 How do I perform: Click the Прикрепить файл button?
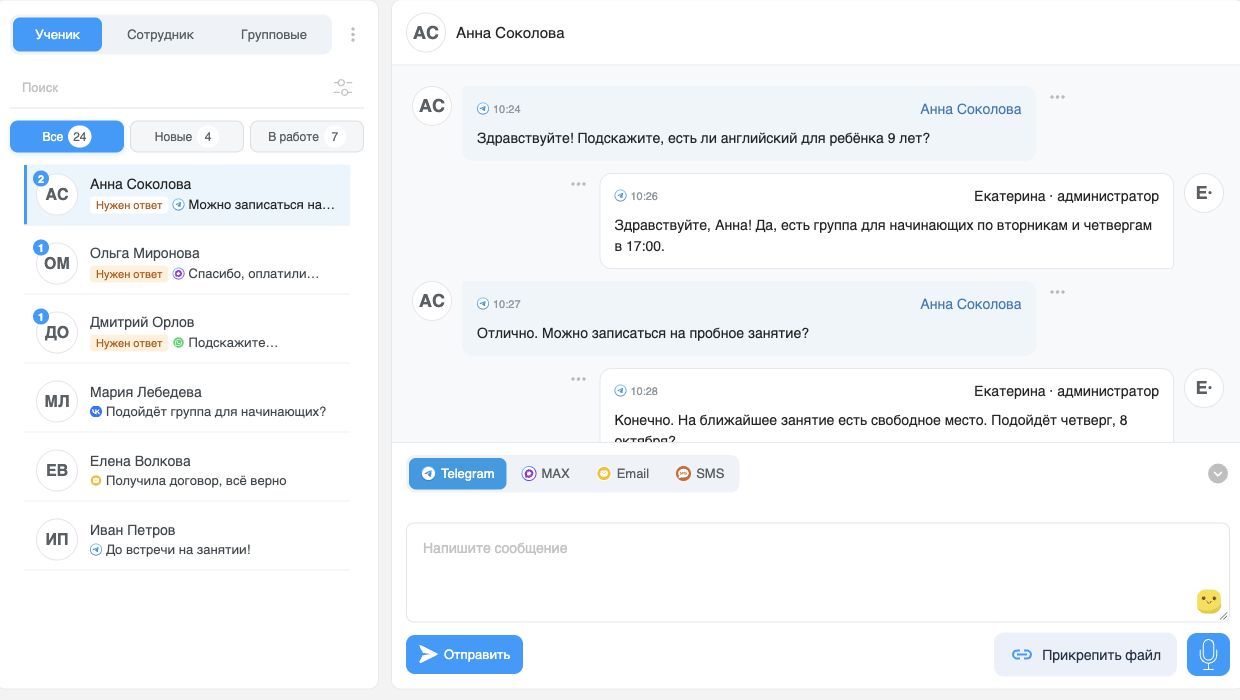point(1086,655)
